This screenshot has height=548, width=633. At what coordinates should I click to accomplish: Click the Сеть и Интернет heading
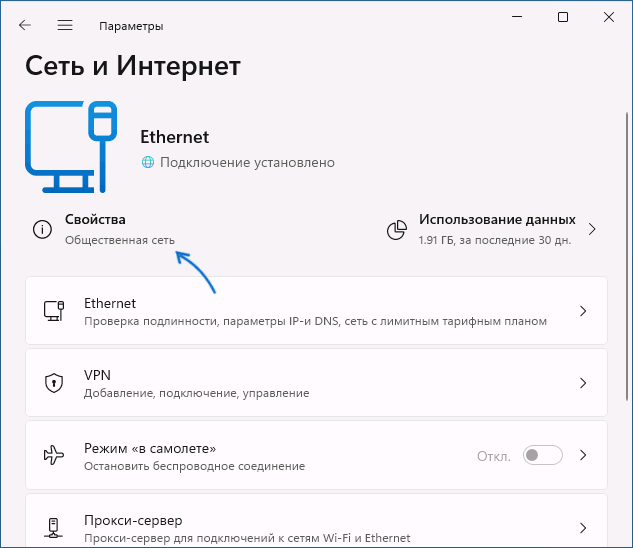[x=133, y=65]
